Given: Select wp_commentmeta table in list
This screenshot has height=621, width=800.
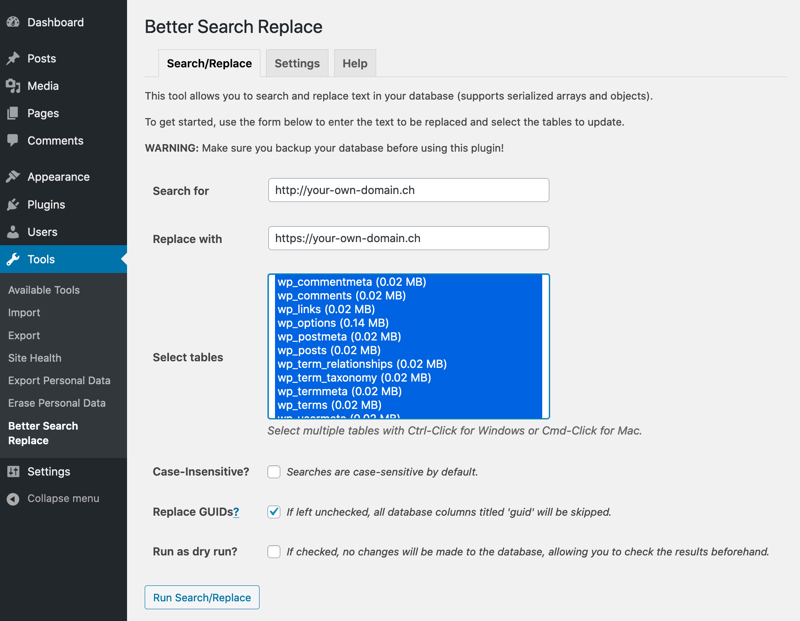Looking at the screenshot, I should [408, 282].
